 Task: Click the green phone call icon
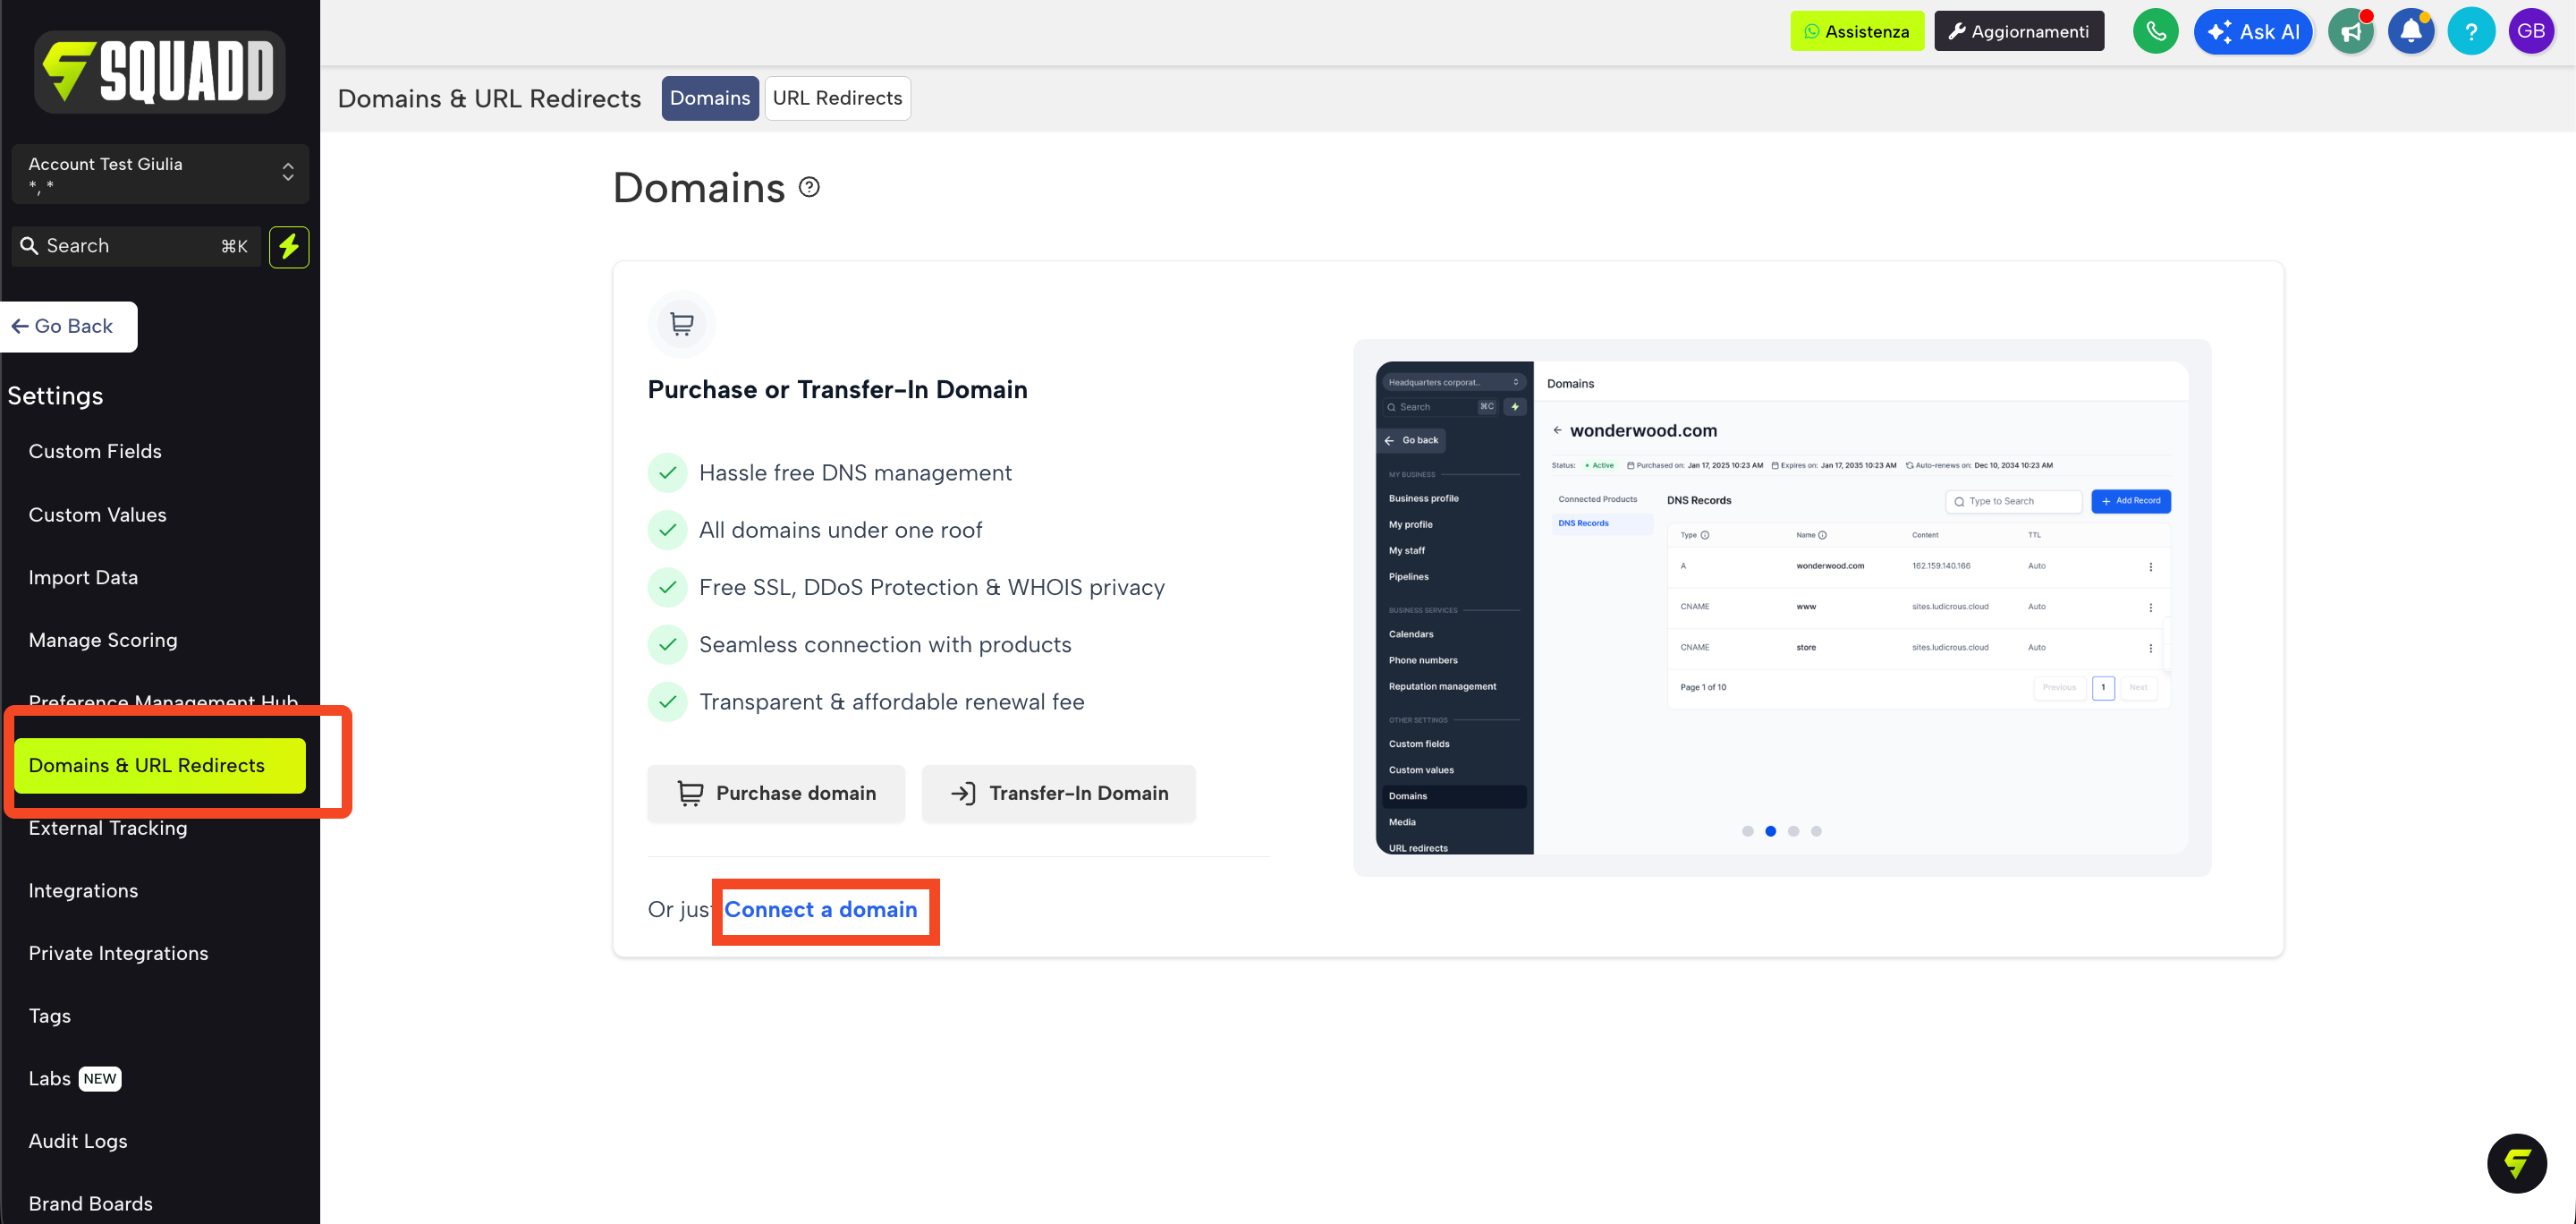(2155, 31)
